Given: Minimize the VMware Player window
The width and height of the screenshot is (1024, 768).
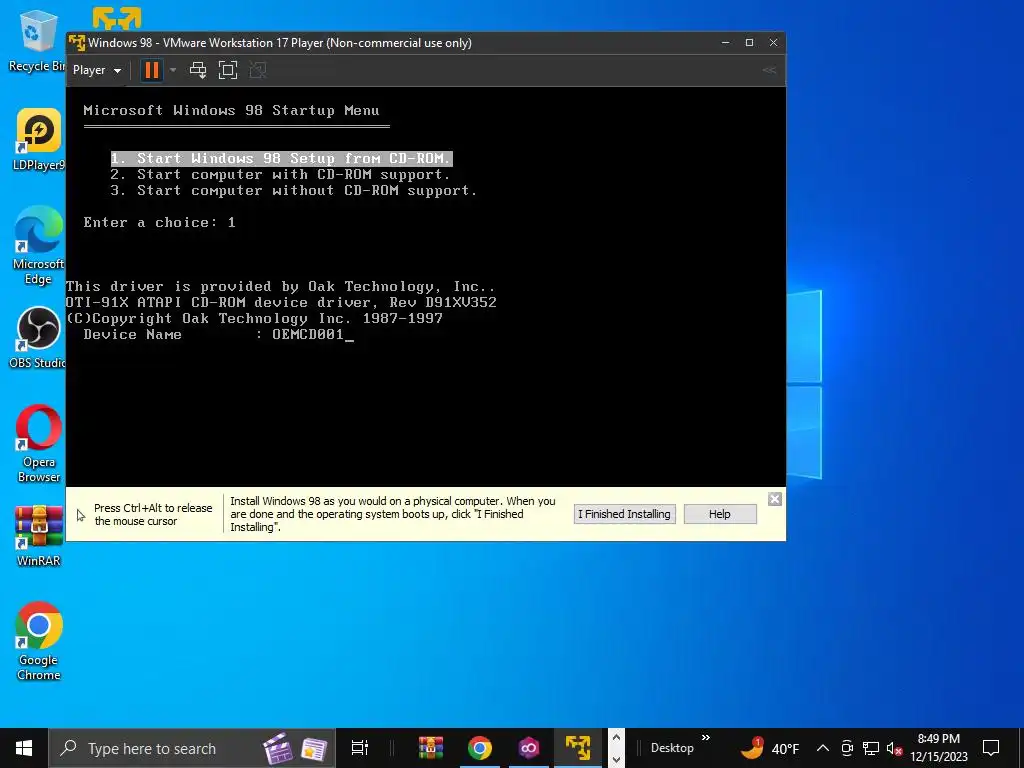Looking at the screenshot, I should (725, 42).
